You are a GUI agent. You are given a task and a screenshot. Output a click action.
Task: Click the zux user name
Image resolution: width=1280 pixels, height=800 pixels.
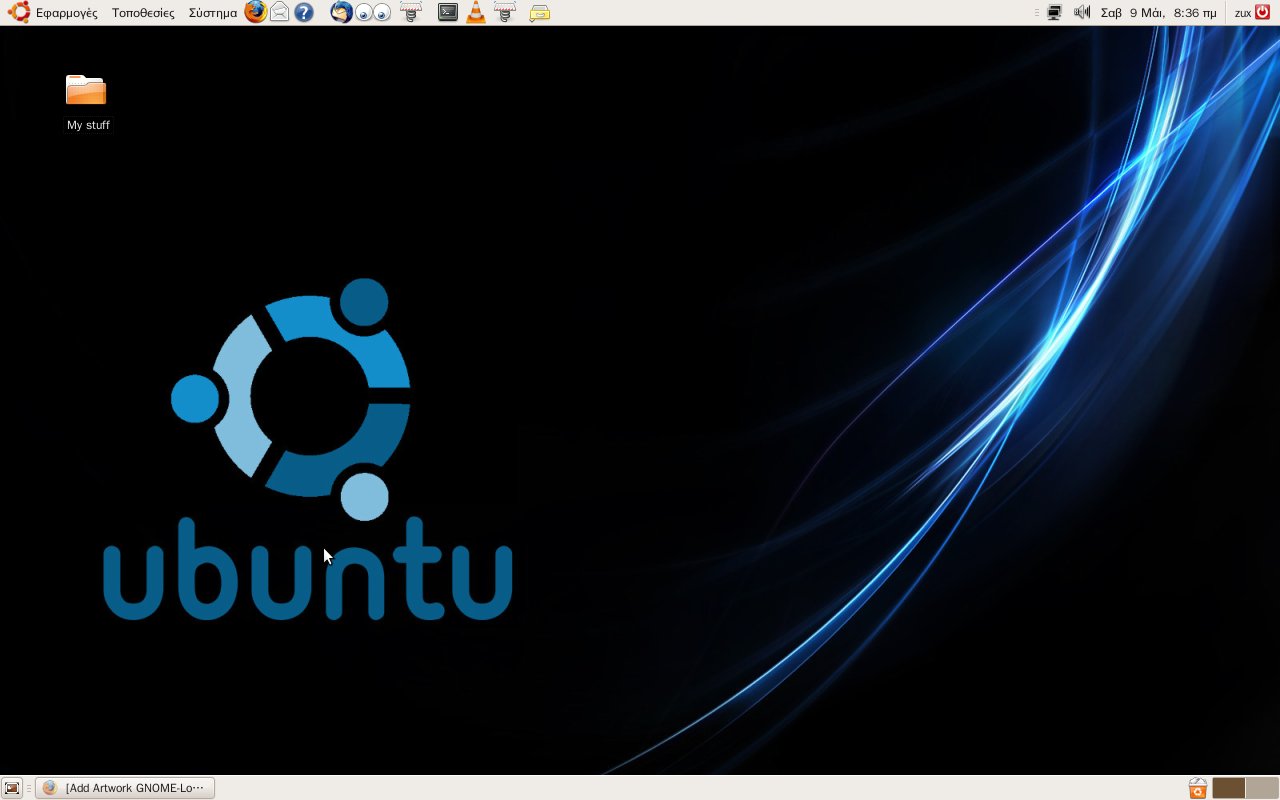[1243, 13]
